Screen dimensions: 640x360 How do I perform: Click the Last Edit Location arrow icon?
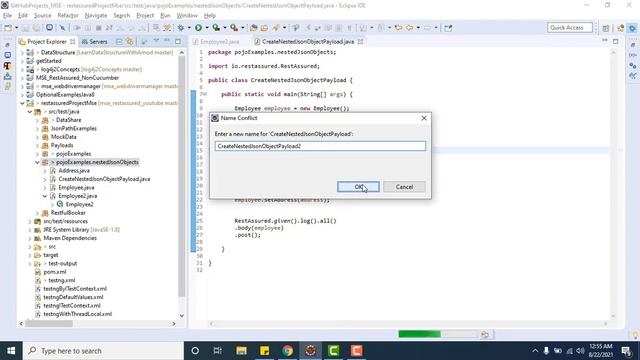(x=398, y=28)
